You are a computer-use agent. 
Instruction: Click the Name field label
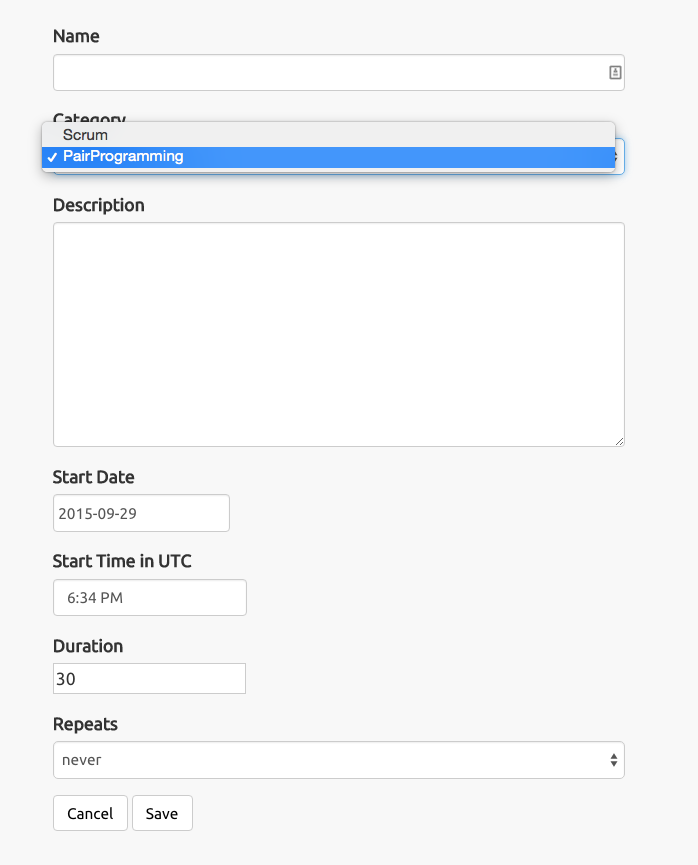coord(76,36)
